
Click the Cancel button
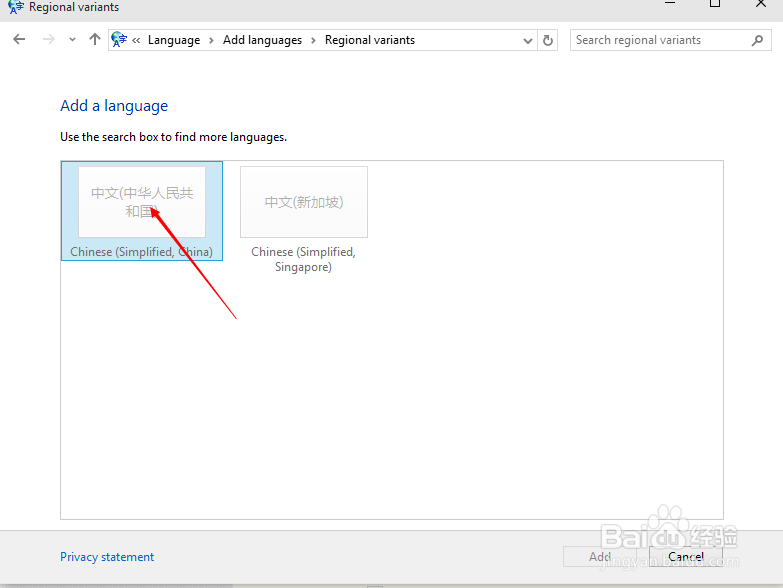pos(686,557)
